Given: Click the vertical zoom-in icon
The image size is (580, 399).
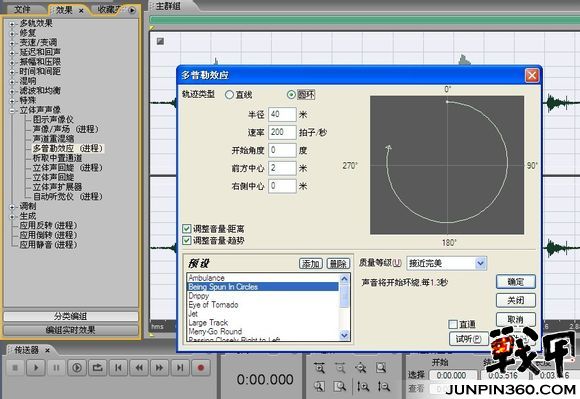Looking at the screenshot, I should [363, 386].
